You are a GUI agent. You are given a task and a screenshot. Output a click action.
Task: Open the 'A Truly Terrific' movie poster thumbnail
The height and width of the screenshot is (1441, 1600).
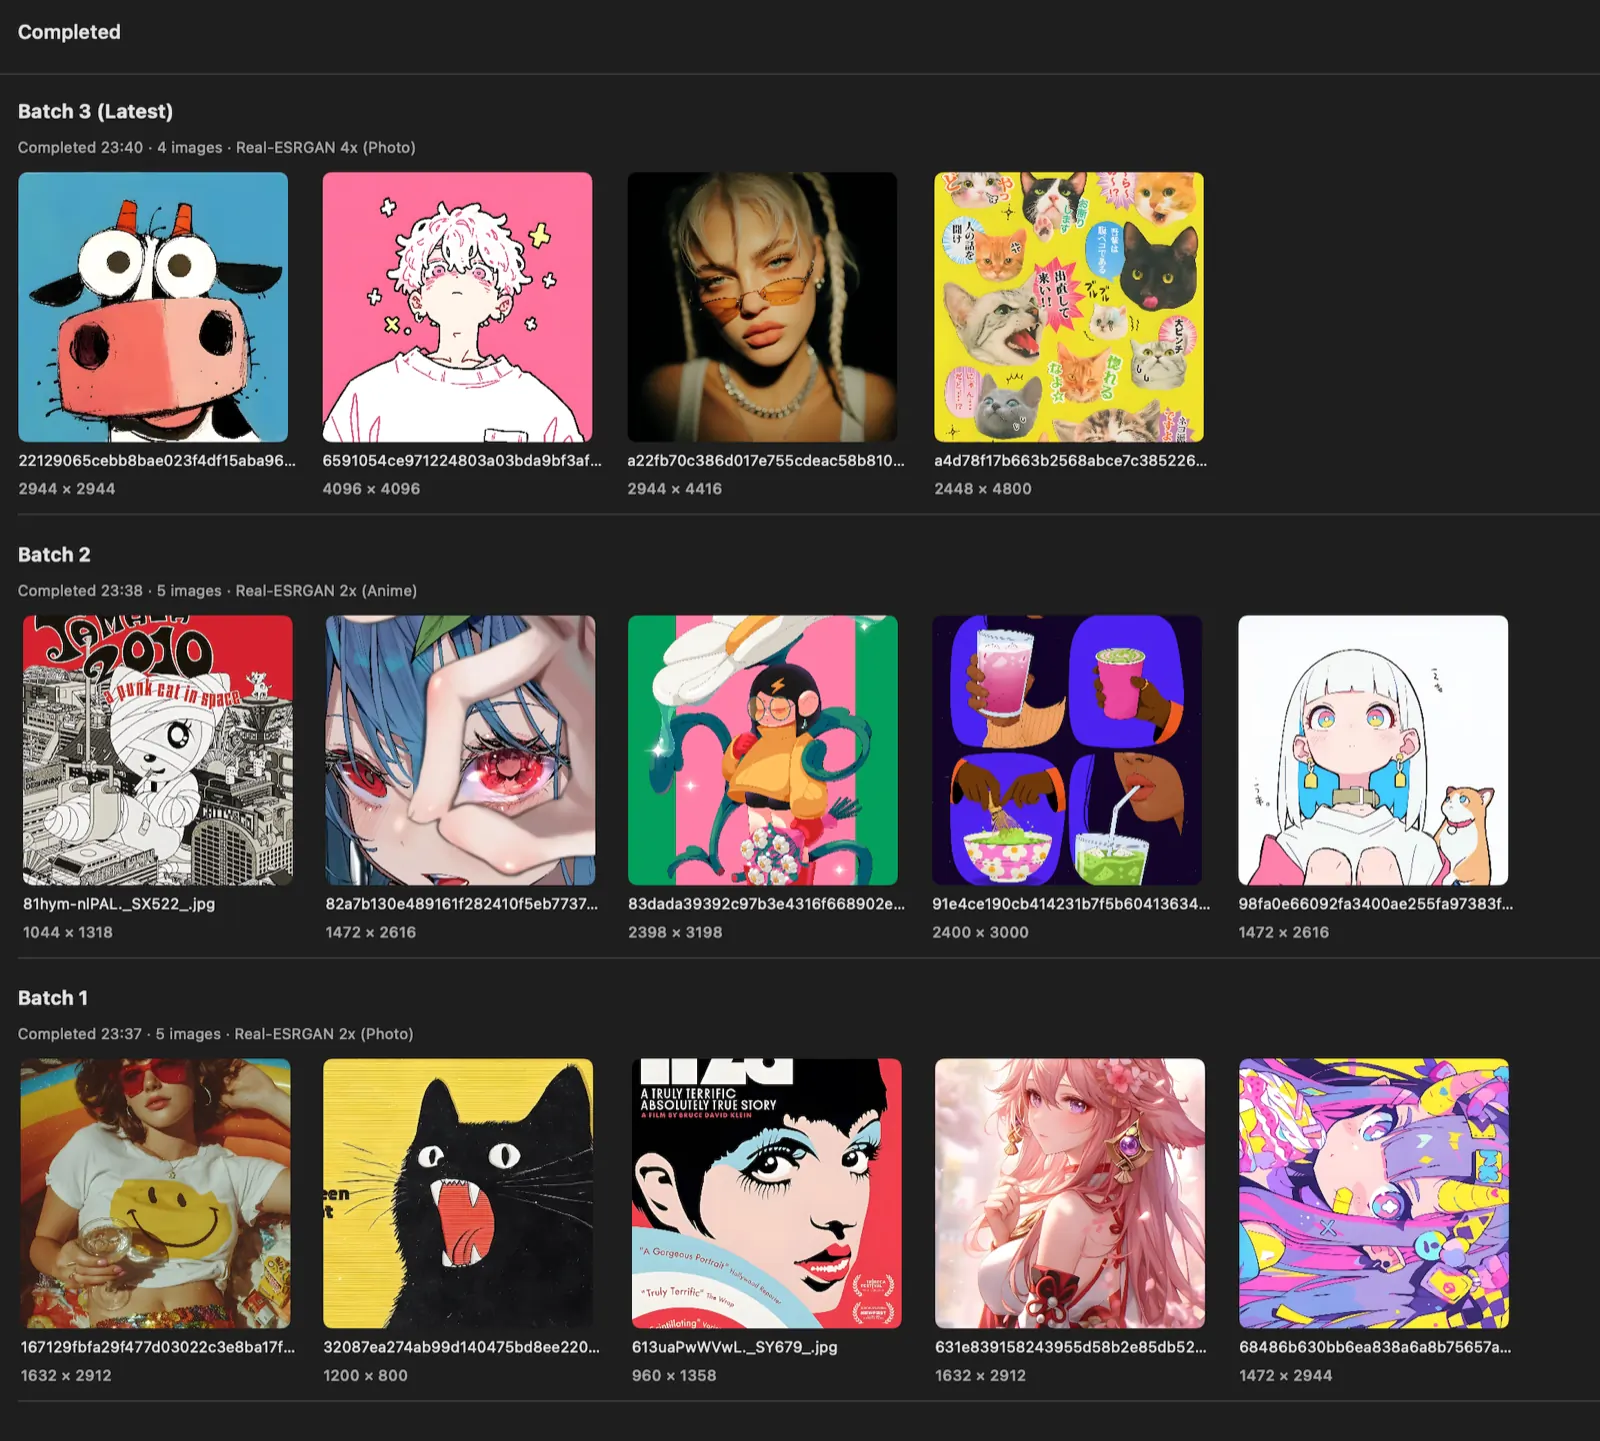coord(766,1193)
